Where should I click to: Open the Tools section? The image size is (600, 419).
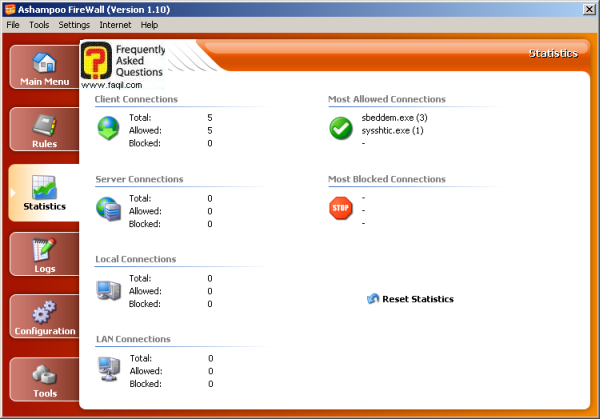[43, 381]
